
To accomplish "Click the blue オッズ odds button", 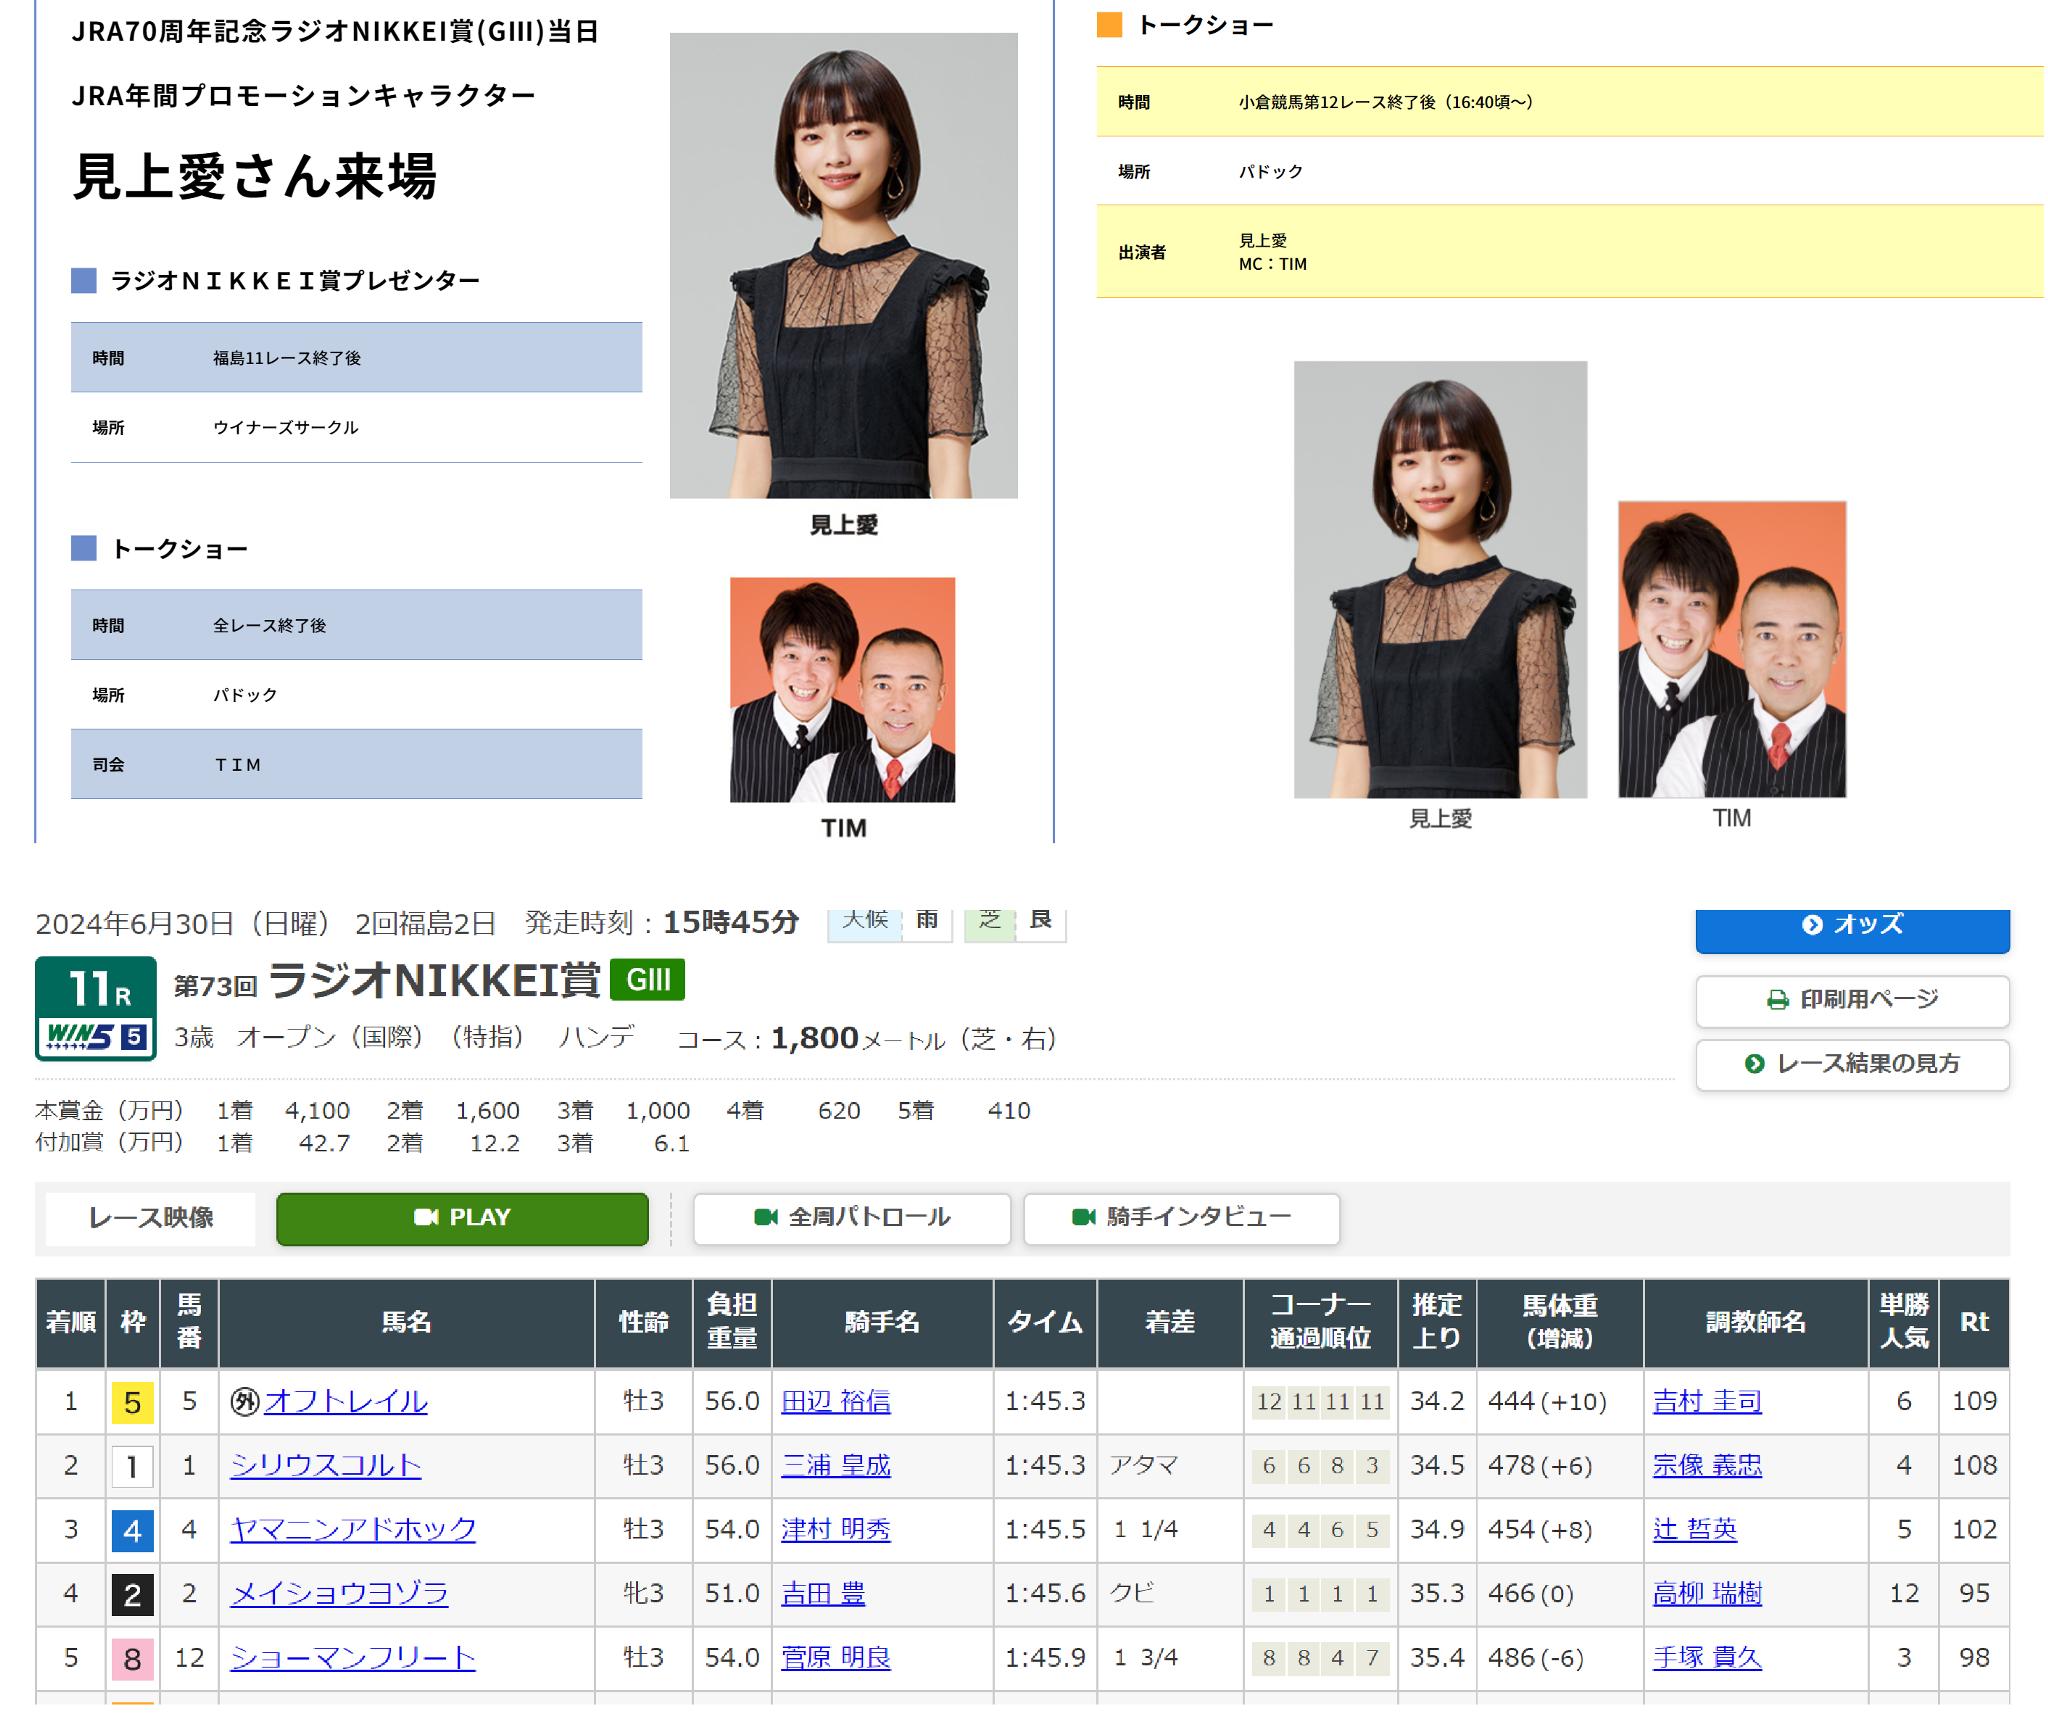I will coord(1852,927).
